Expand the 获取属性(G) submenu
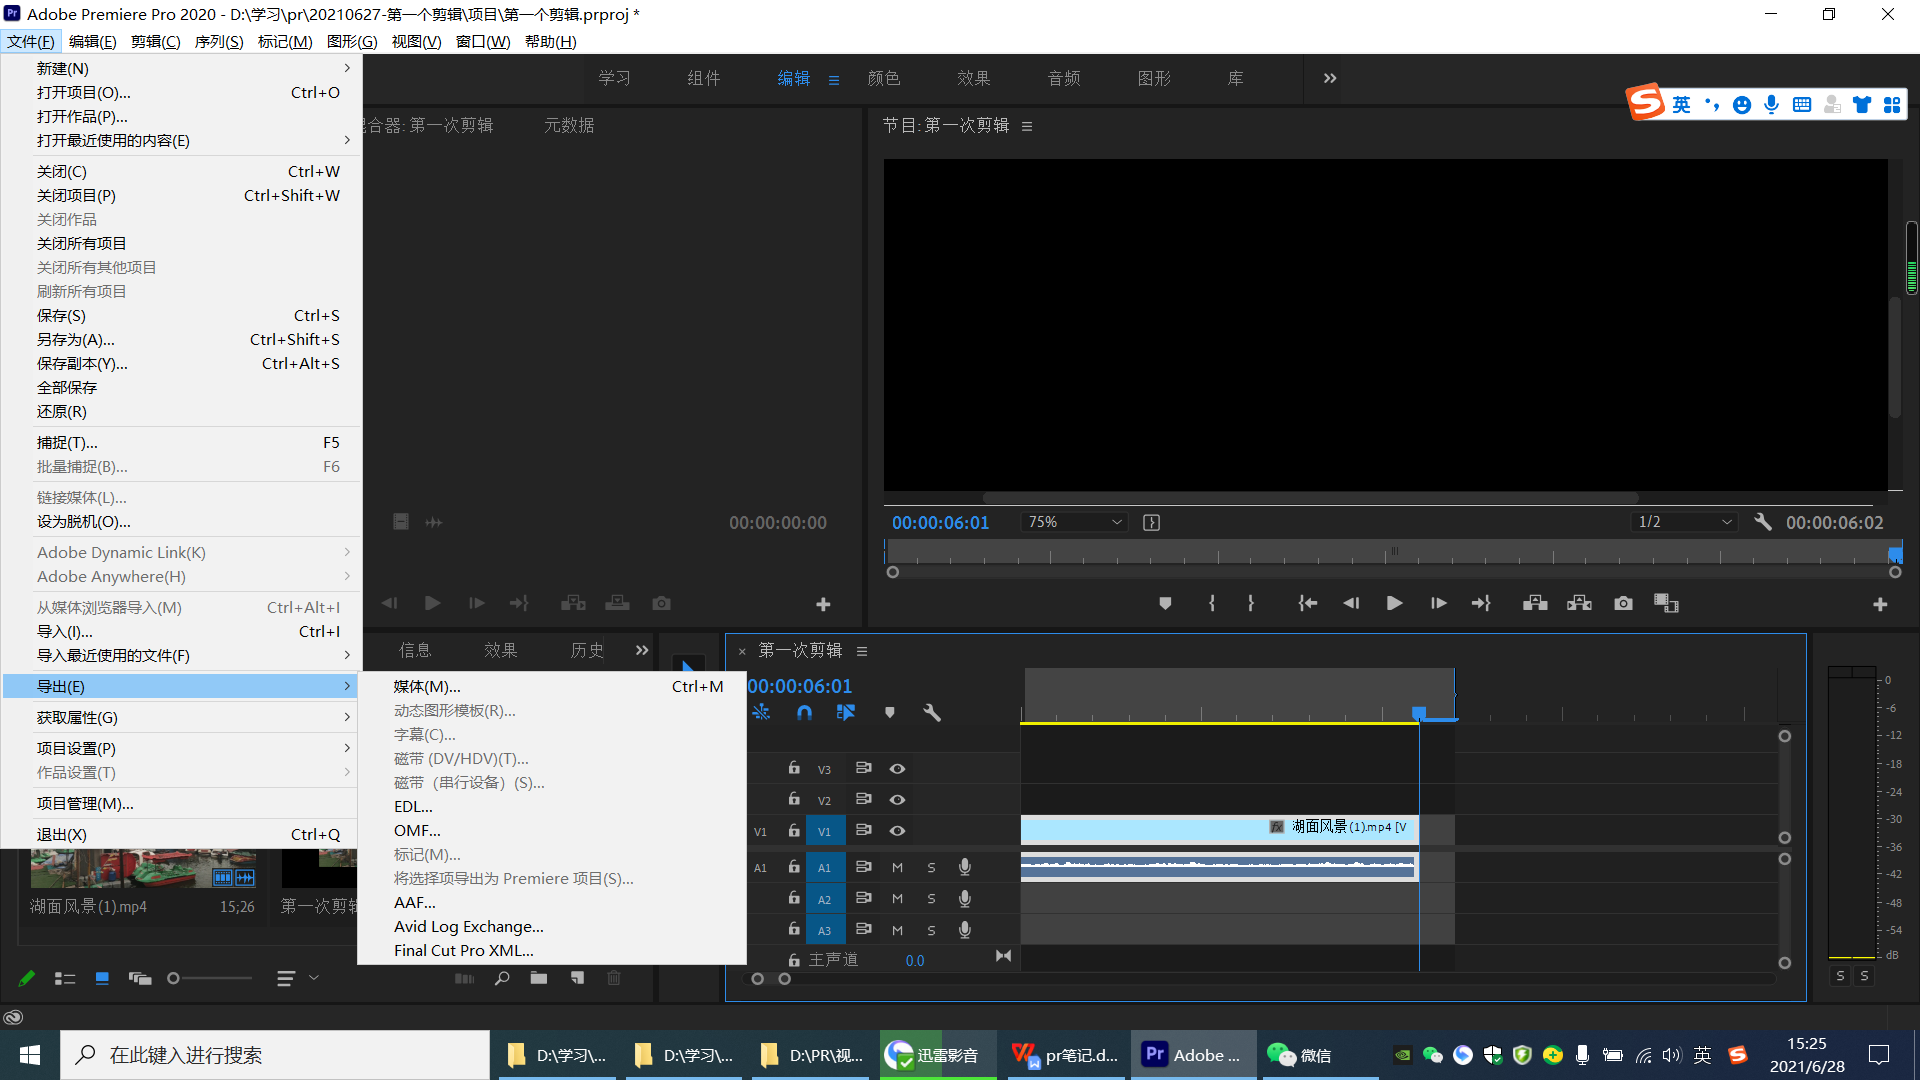 pyautogui.click(x=180, y=717)
